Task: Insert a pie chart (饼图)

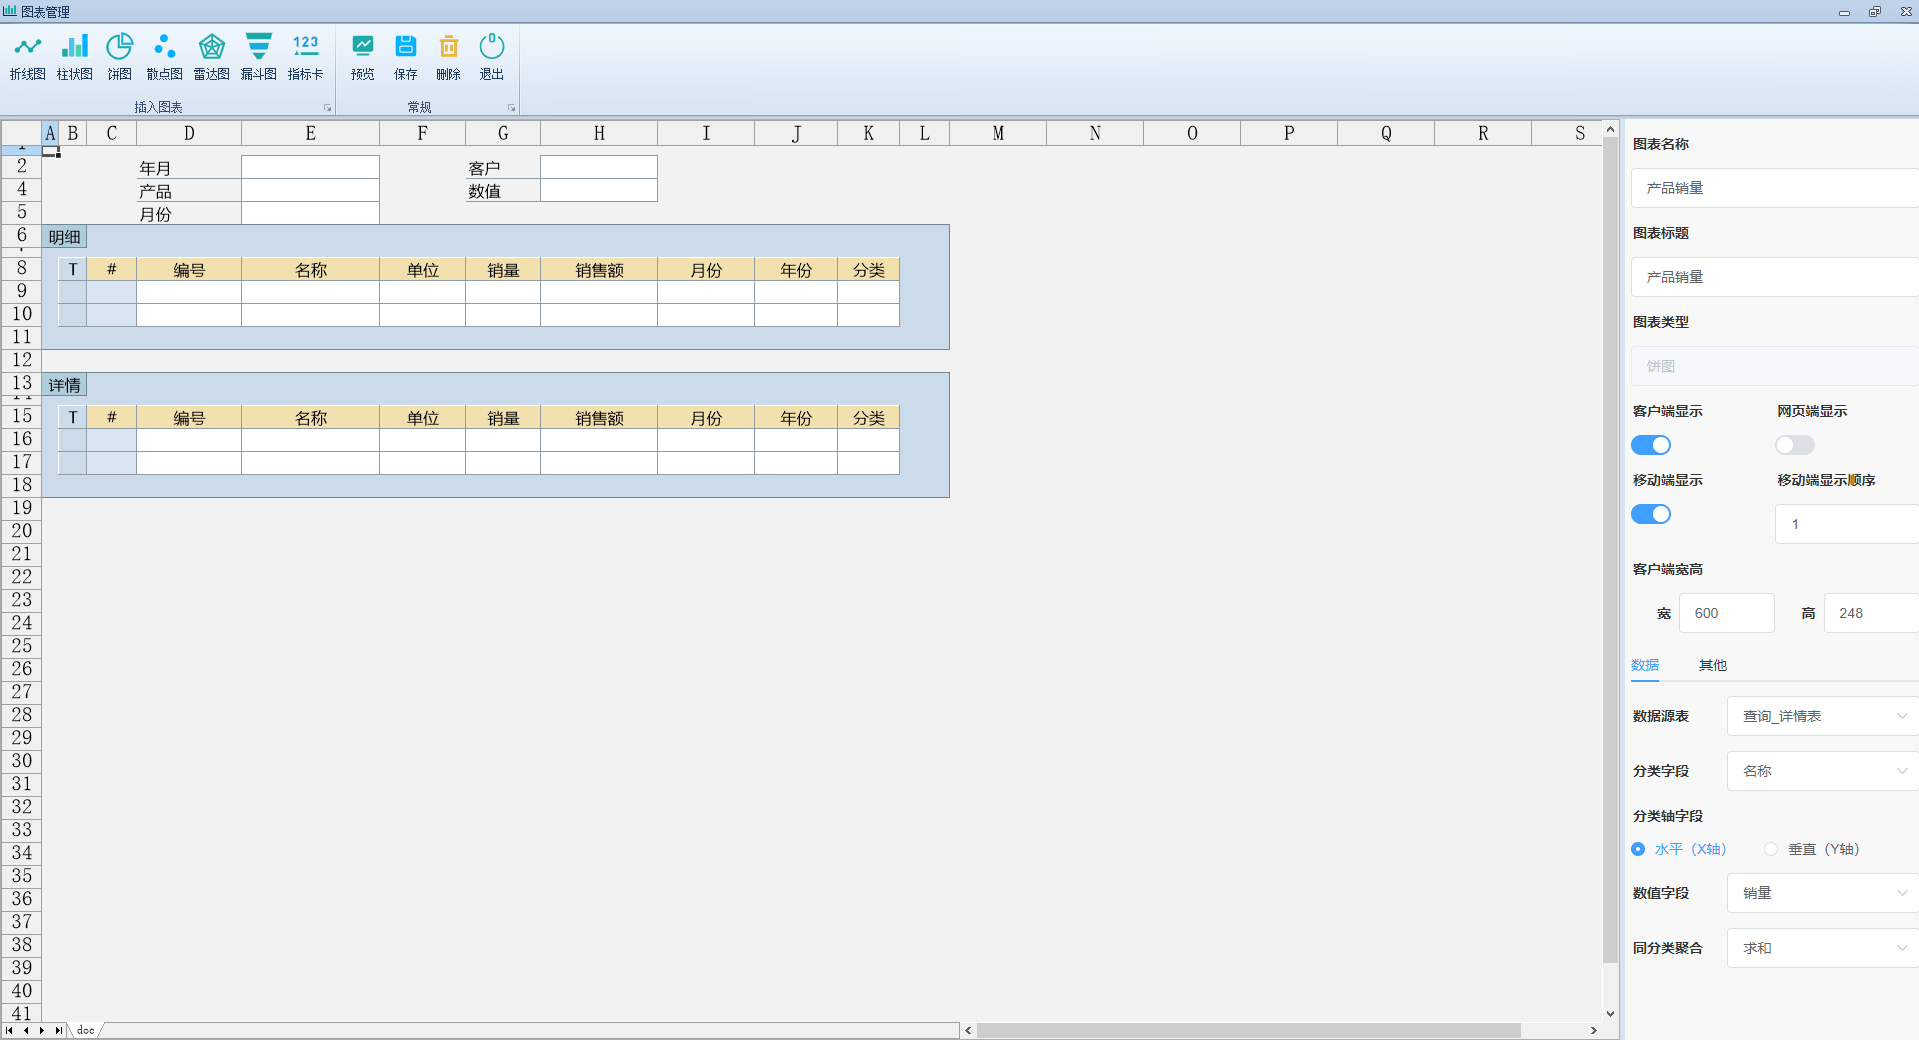Action: [120, 56]
